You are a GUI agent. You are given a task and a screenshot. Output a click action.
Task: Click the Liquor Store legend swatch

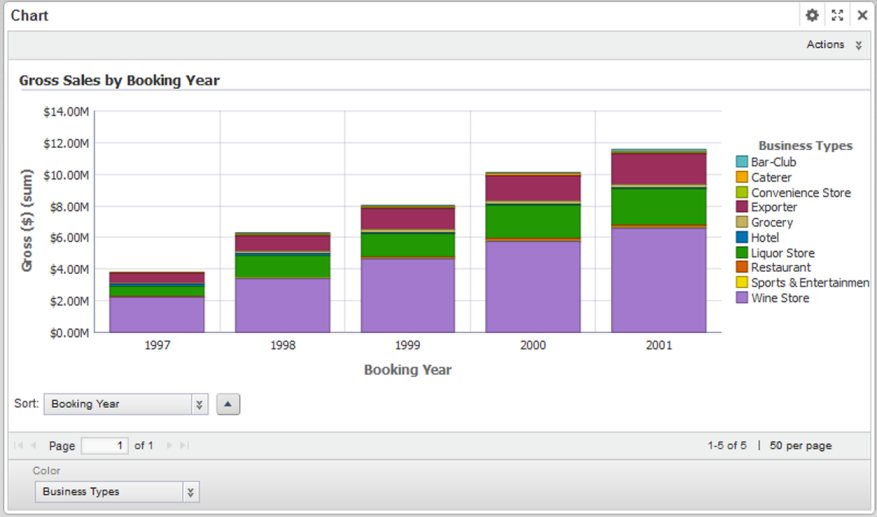pos(742,252)
